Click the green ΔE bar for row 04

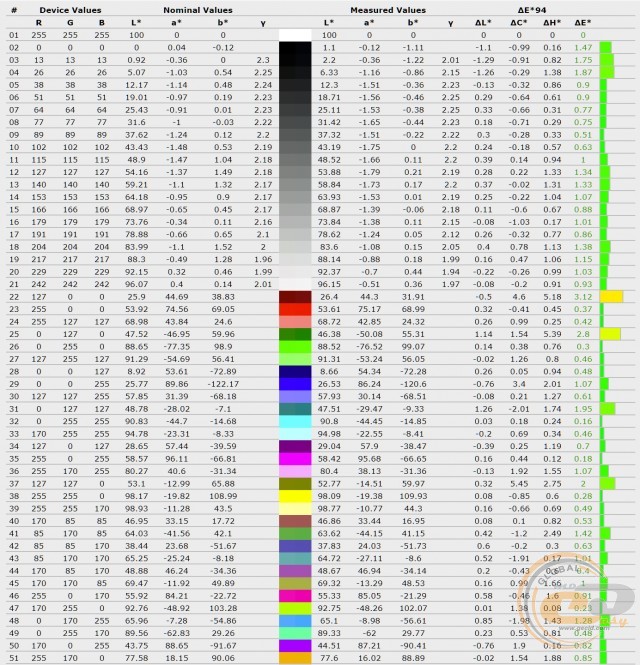[x=607, y=73]
